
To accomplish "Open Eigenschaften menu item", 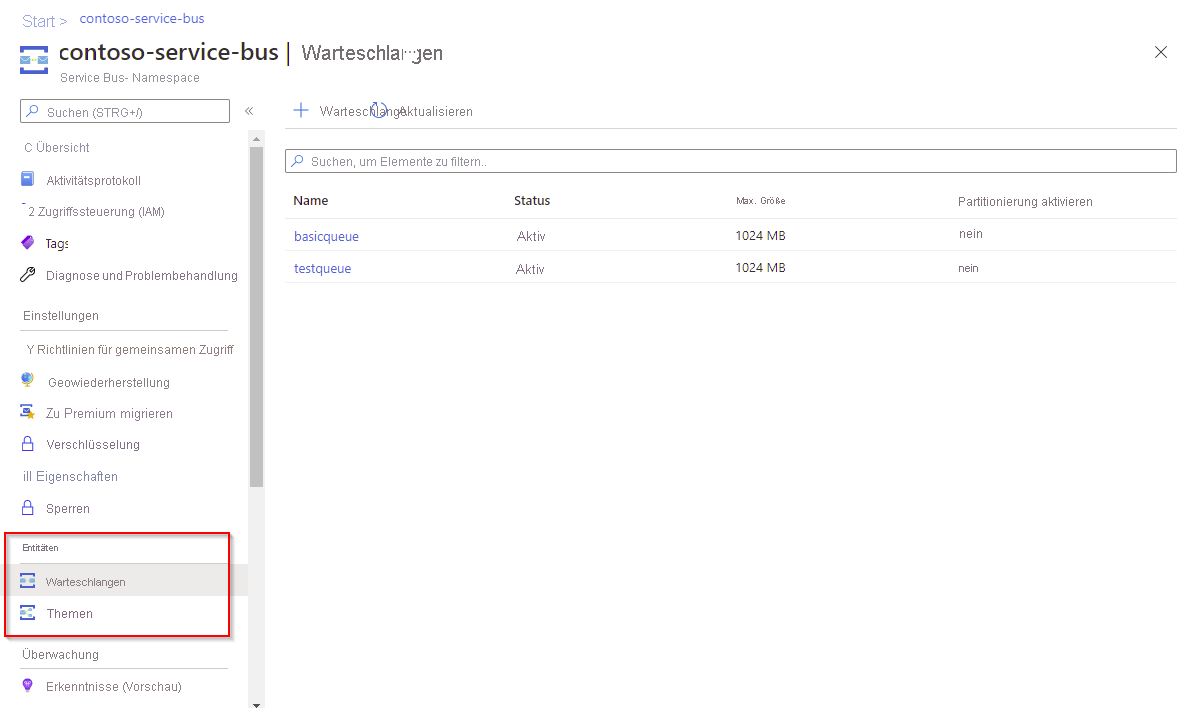I will (70, 477).
